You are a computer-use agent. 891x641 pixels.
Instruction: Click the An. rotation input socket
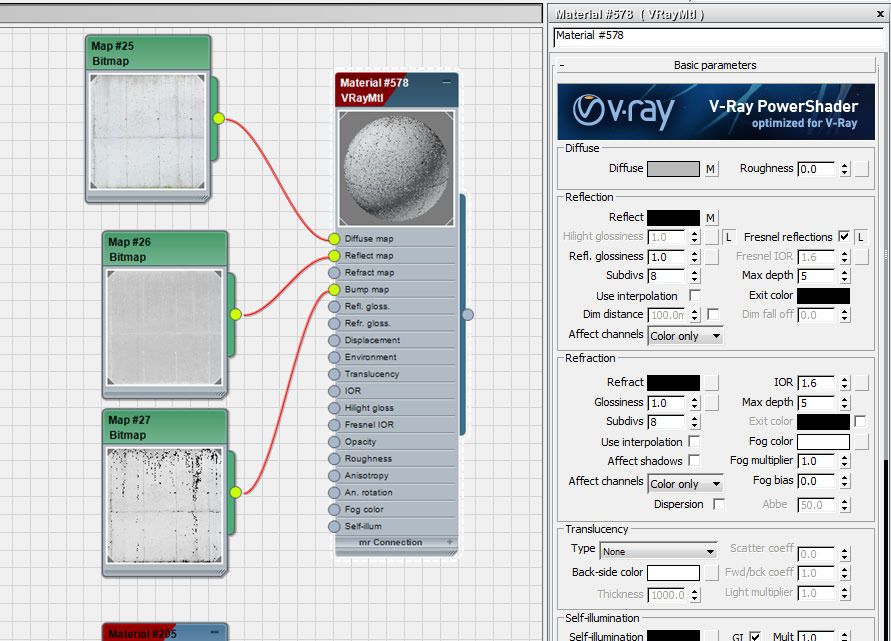[x=334, y=493]
